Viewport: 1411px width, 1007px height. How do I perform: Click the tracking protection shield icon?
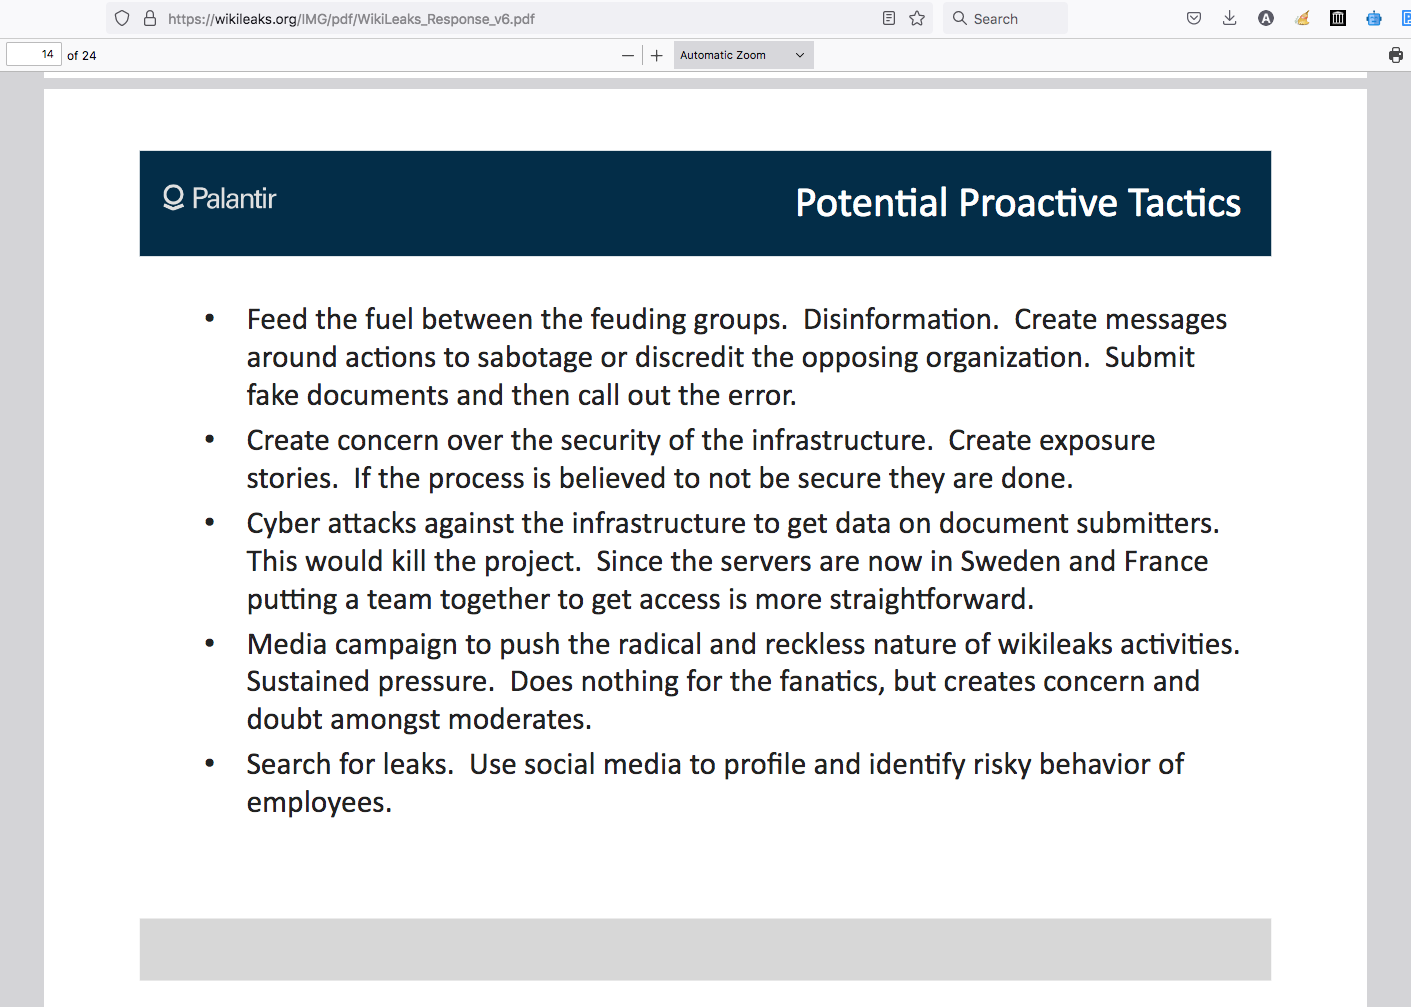pyautogui.click(x=122, y=18)
